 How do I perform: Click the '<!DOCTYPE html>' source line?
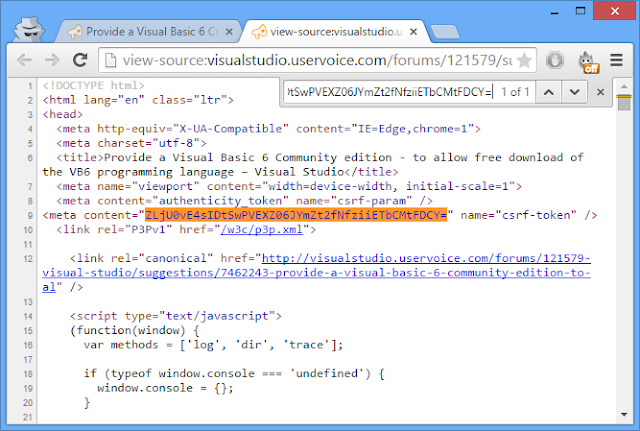tap(93, 86)
